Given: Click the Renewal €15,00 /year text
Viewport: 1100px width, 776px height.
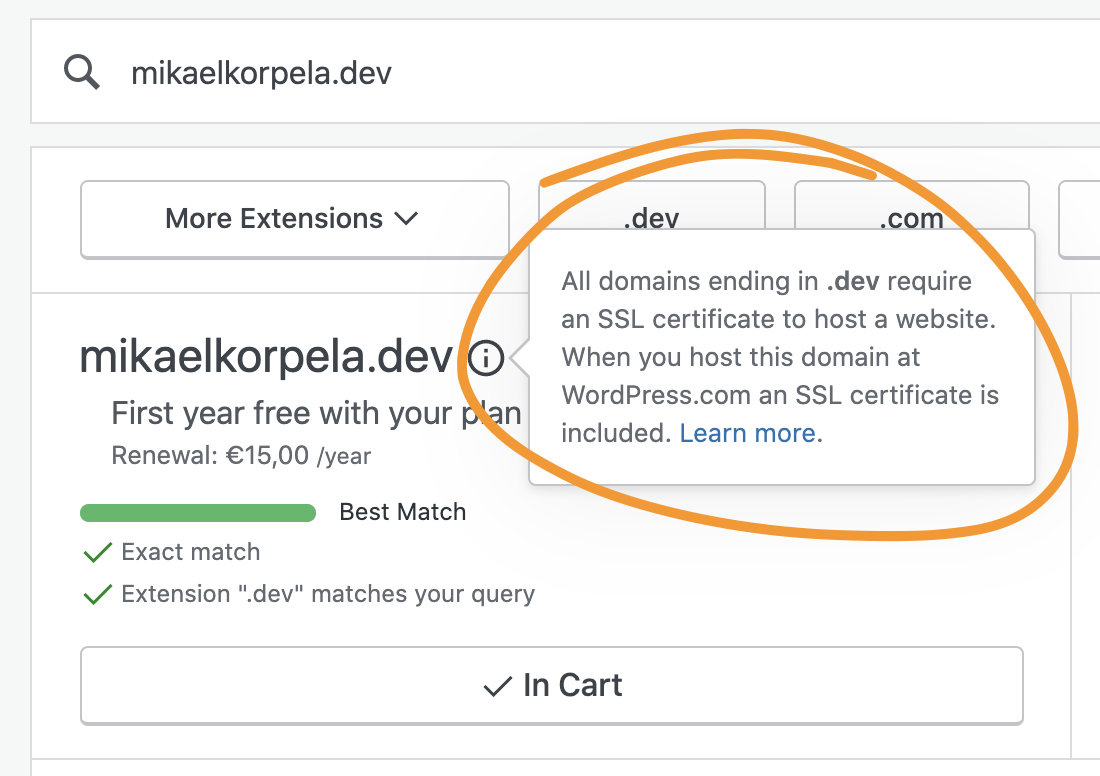Looking at the screenshot, I should pos(241,457).
